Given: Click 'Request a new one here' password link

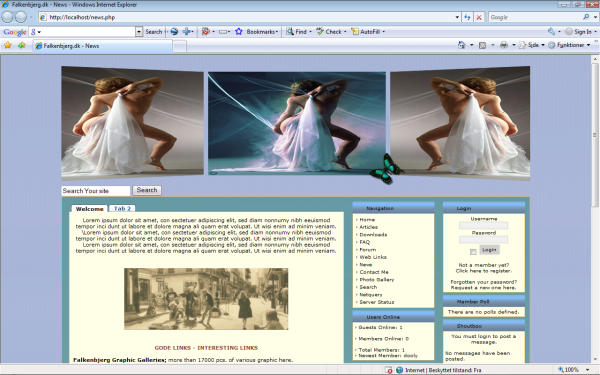Looking at the screenshot, I should tap(483, 288).
